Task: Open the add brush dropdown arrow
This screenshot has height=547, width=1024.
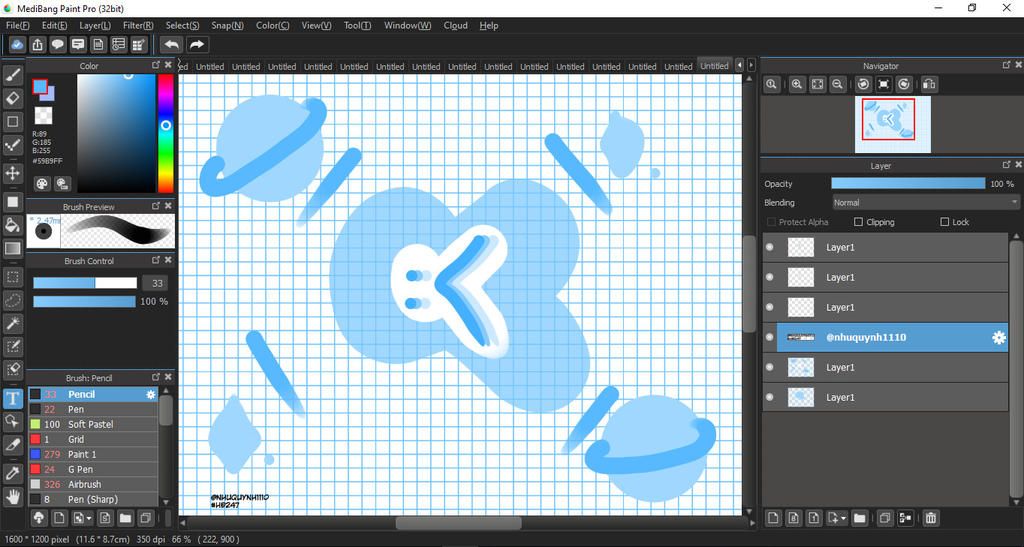Action: [89, 519]
